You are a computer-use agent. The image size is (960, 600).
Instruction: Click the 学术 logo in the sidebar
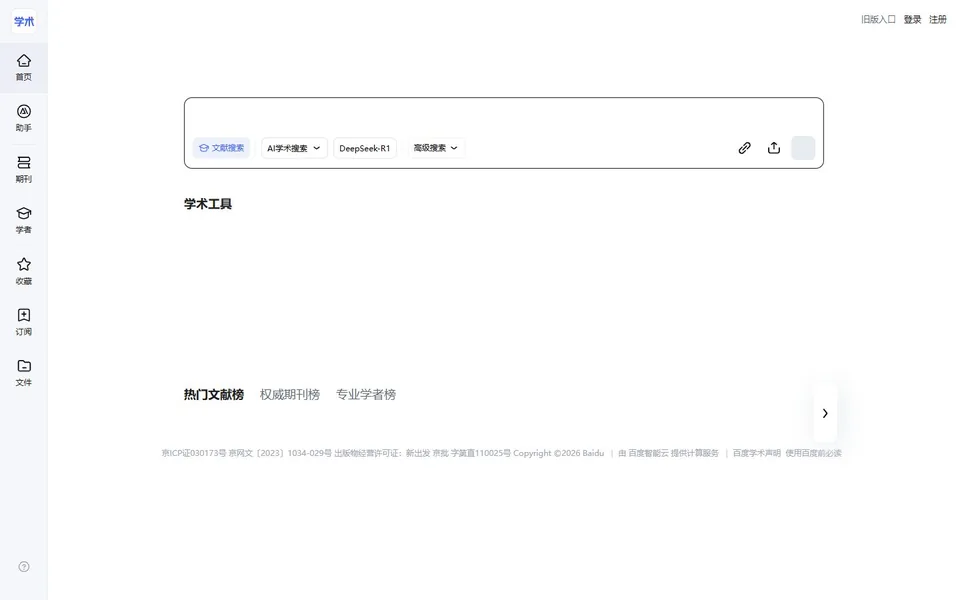[24, 21]
